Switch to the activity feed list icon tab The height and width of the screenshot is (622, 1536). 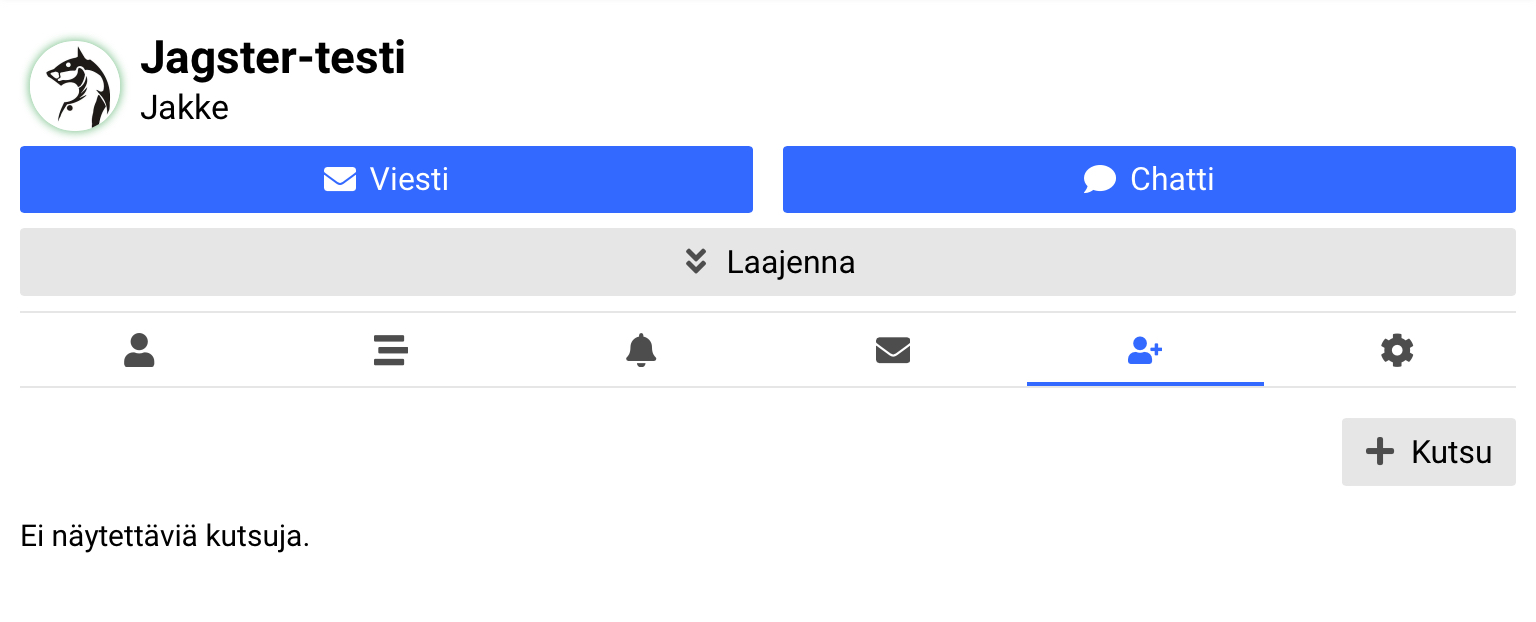pos(390,350)
